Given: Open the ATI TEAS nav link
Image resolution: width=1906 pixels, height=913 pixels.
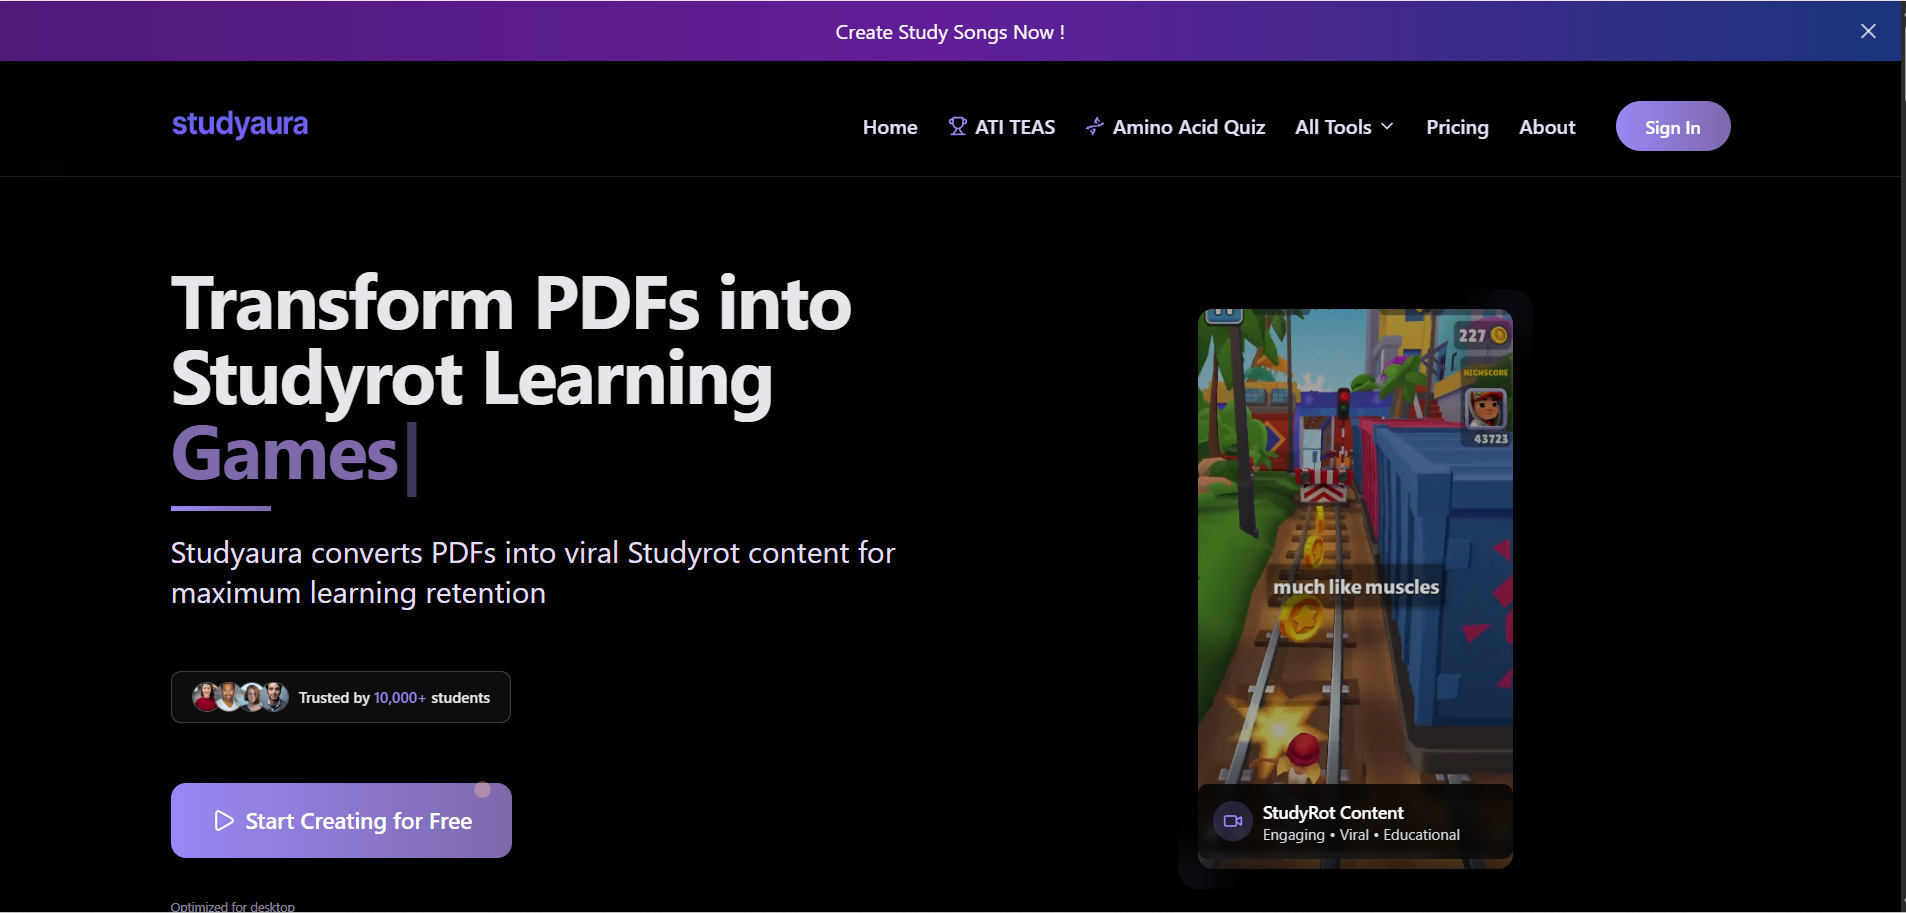Looking at the screenshot, I should pyautogui.click(x=1002, y=127).
